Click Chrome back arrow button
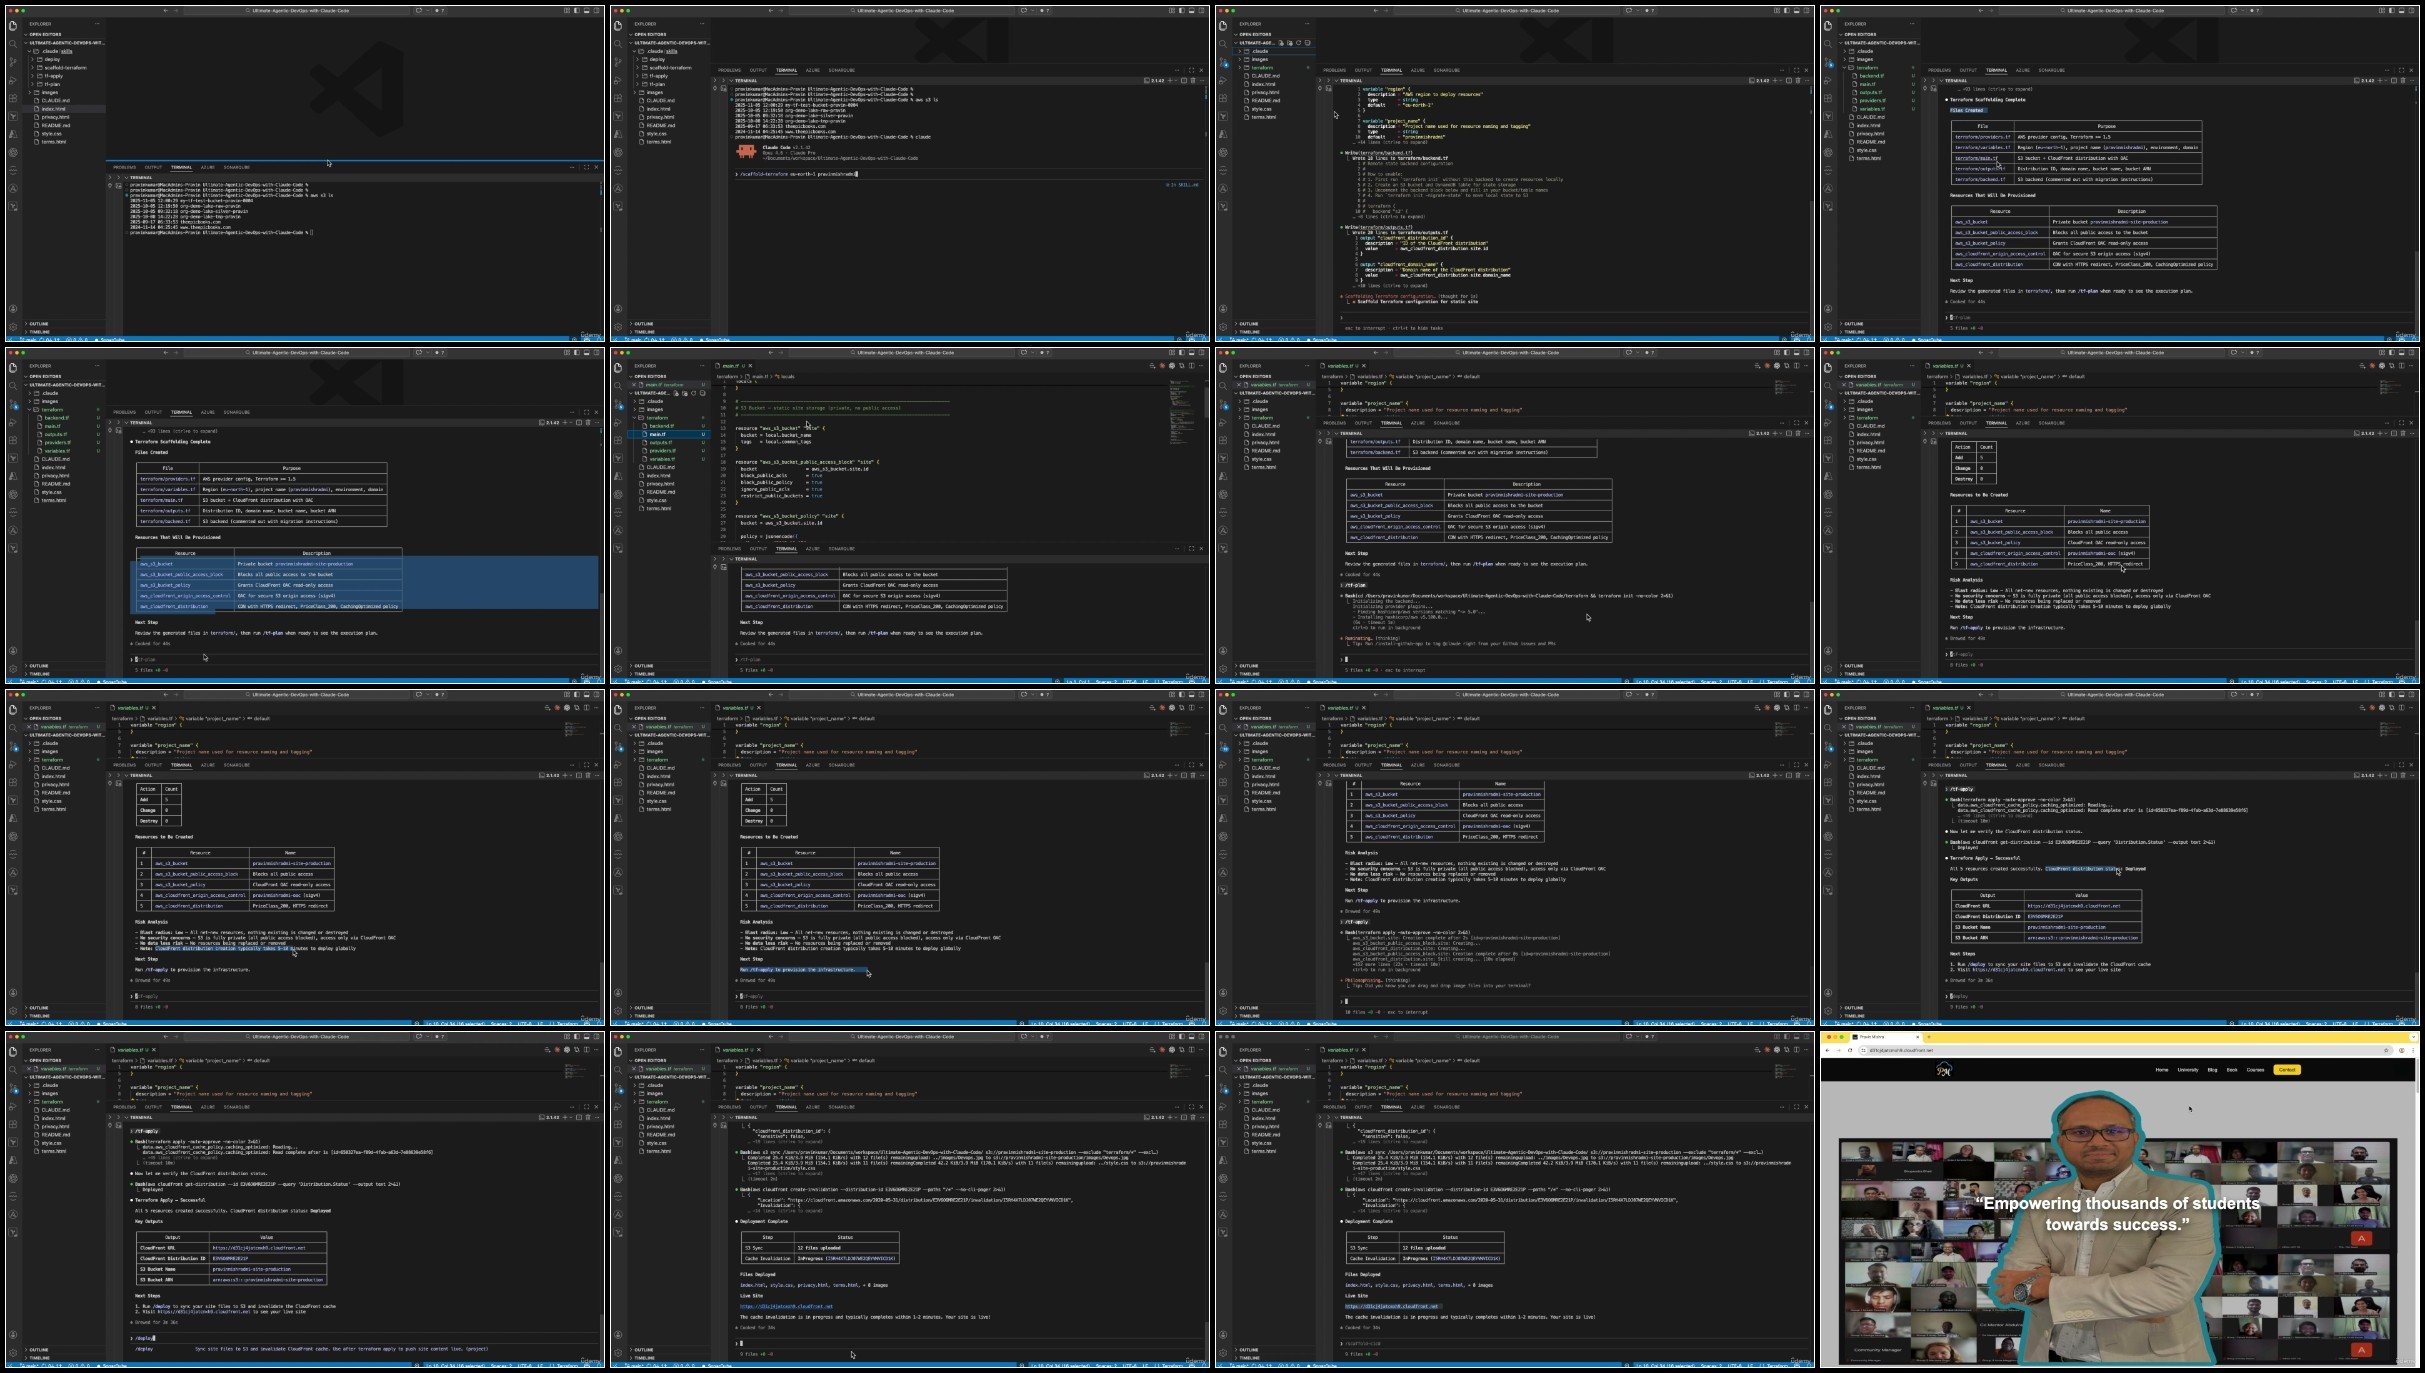The image size is (2425, 1373). 1827,1050
